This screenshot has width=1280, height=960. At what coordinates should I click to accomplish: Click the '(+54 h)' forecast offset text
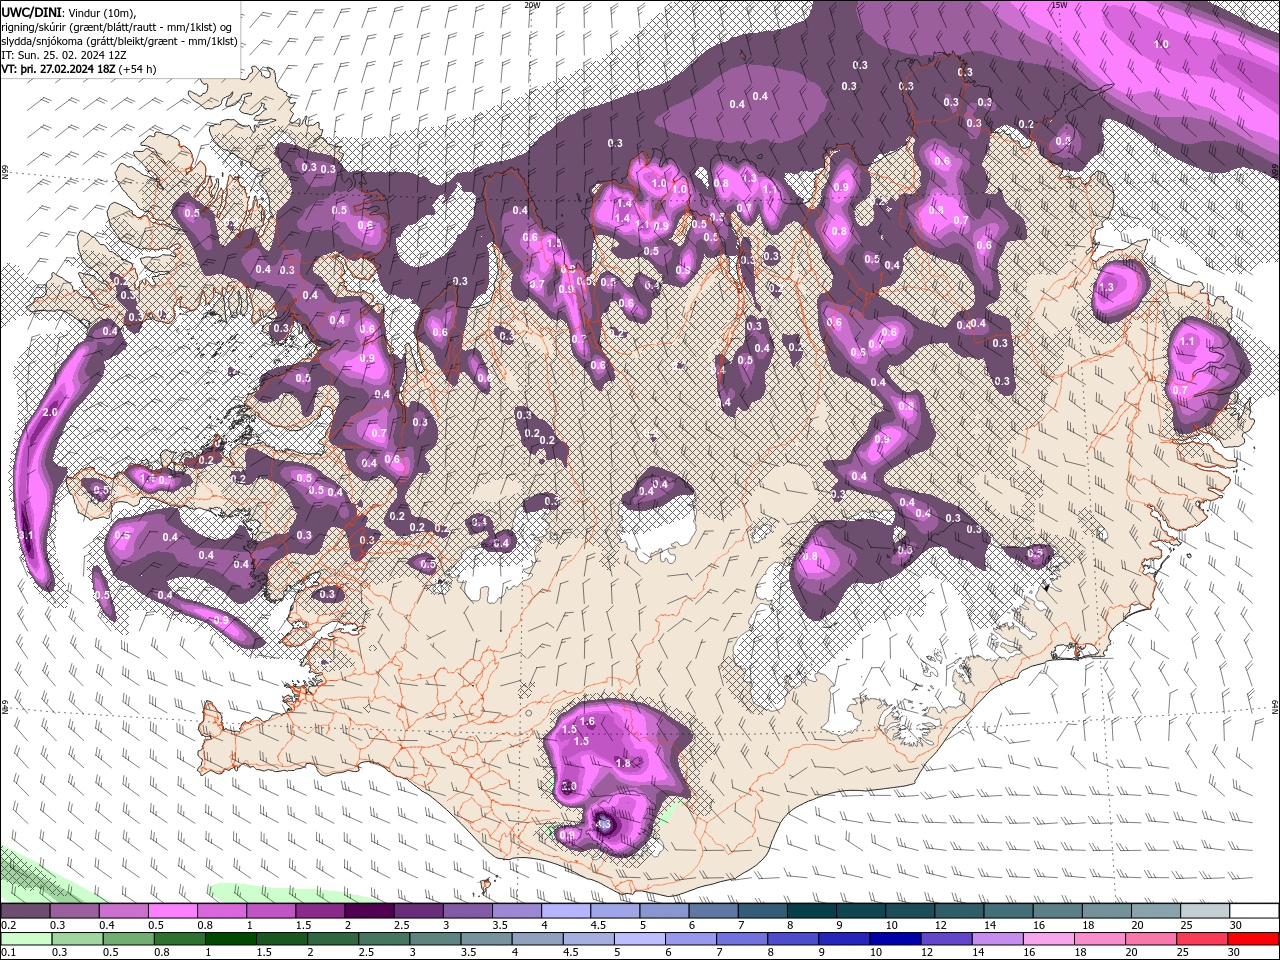point(137,69)
